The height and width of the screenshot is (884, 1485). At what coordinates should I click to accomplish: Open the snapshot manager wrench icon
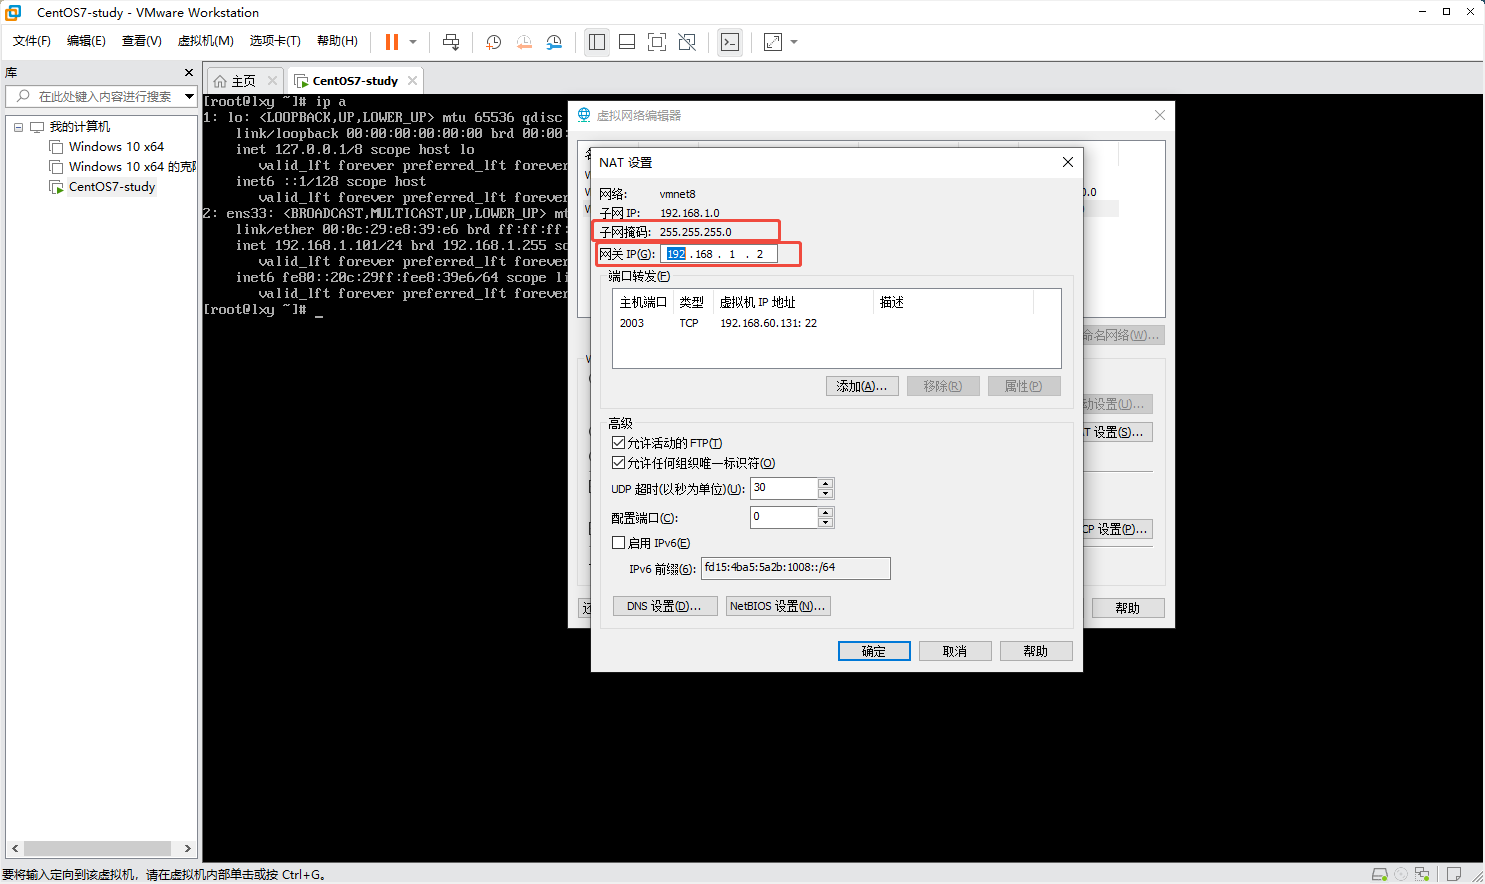(x=554, y=42)
